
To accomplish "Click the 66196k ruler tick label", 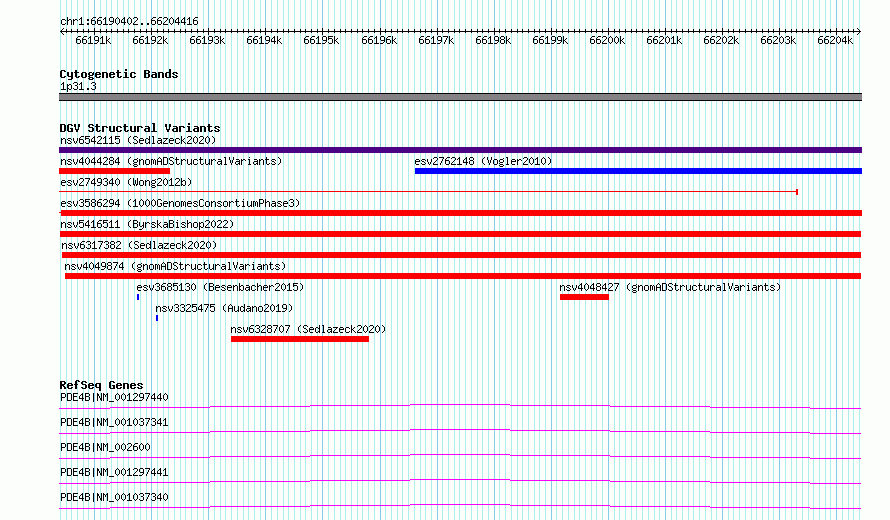I will 379,40.
